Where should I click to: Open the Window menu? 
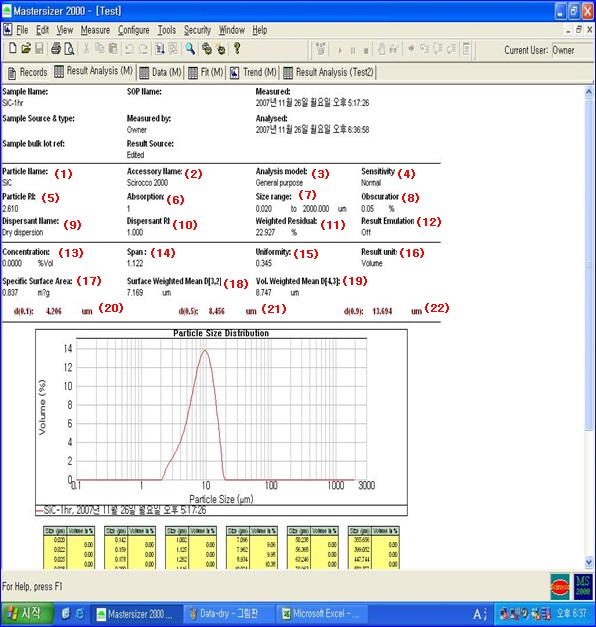click(x=232, y=30)
